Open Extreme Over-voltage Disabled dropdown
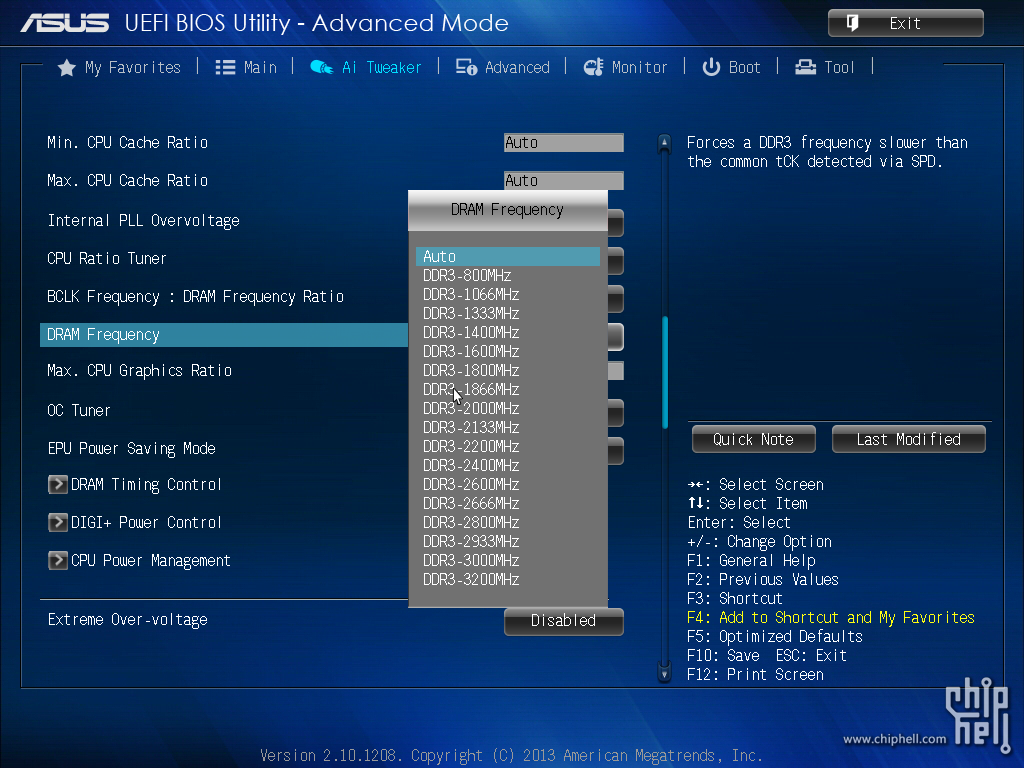1024x768 pixels. (564, 620)
